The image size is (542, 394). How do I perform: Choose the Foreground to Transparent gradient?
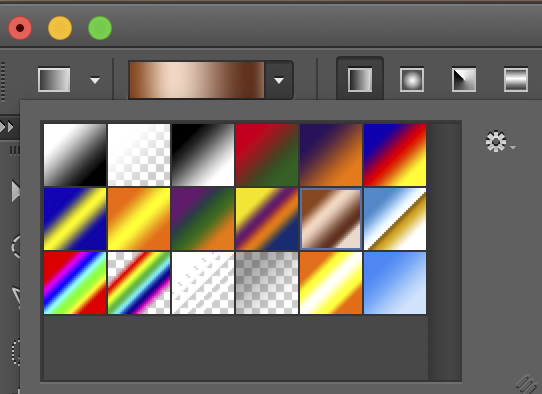pos(139,155)
